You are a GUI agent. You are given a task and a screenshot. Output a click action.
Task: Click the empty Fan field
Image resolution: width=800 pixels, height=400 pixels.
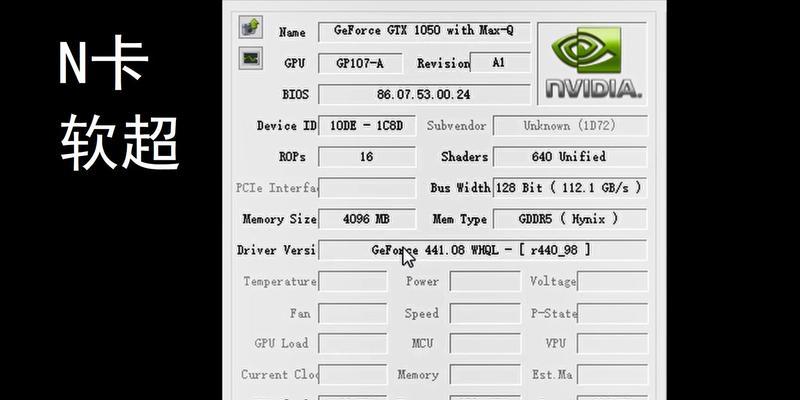(x=353, y=313)
